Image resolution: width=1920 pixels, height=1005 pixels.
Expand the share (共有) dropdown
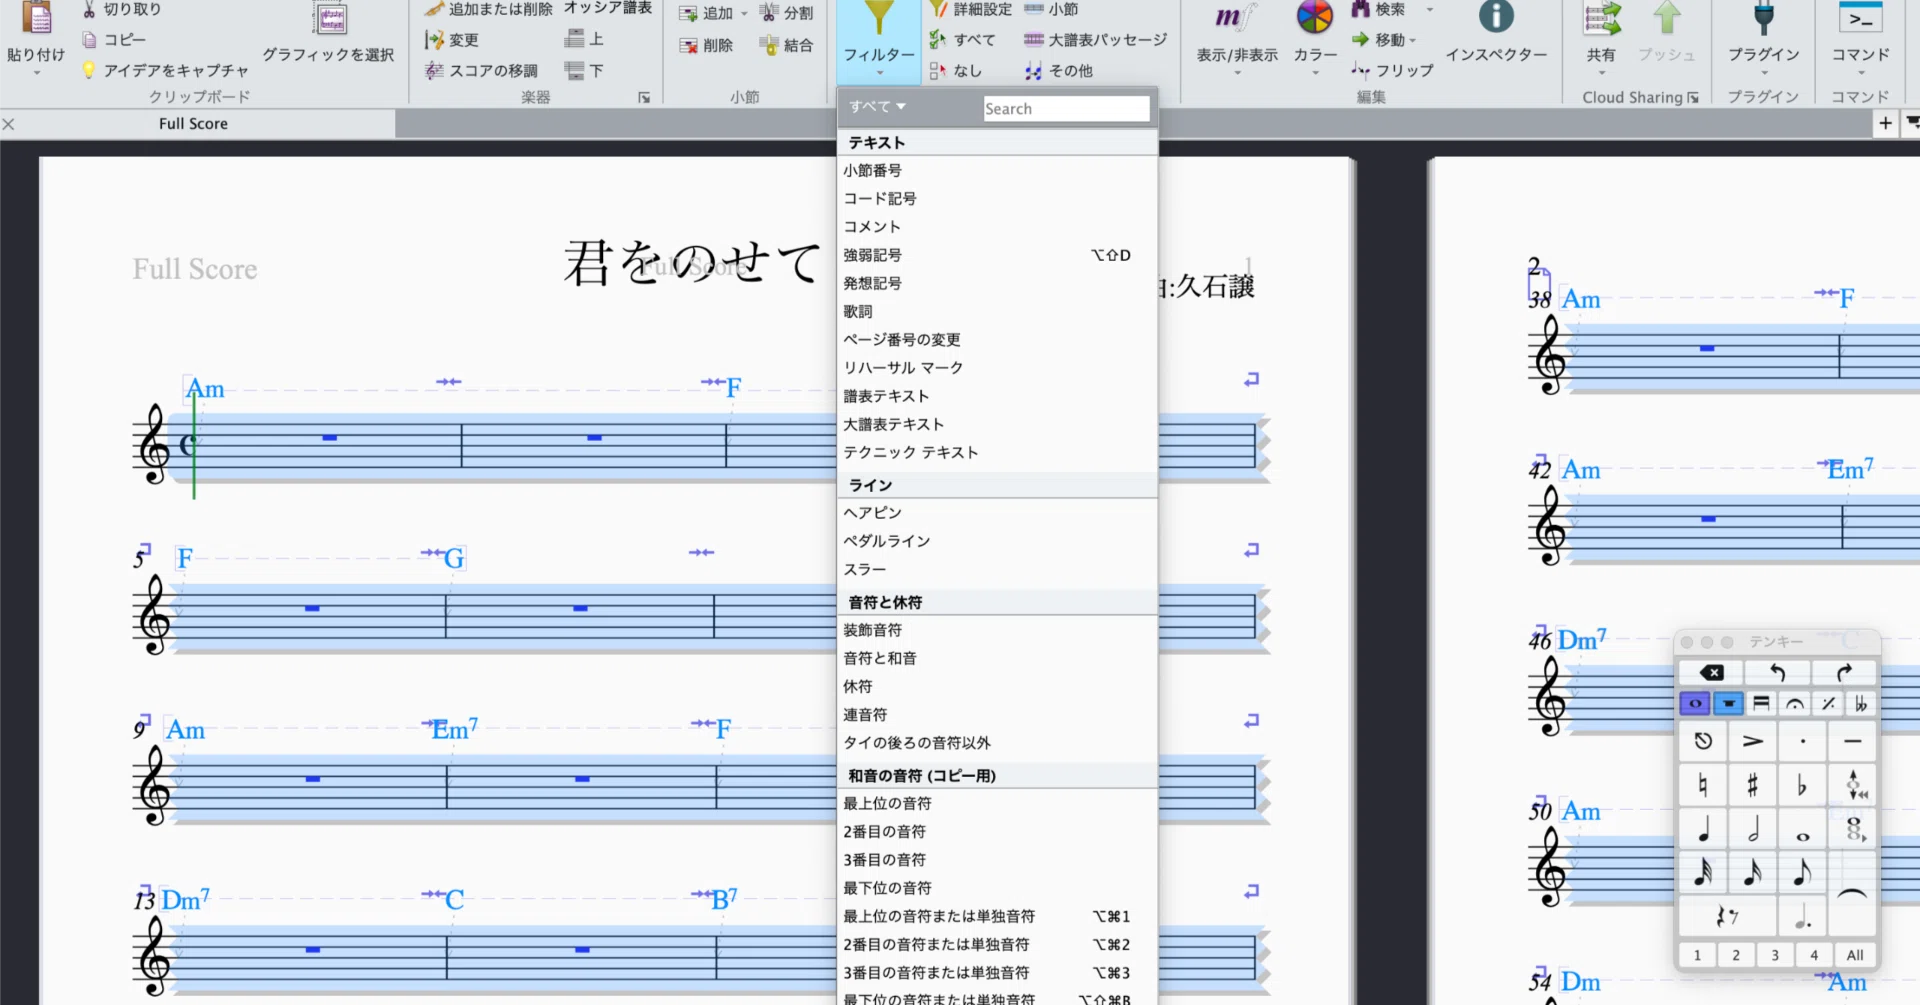[1601, 73]
